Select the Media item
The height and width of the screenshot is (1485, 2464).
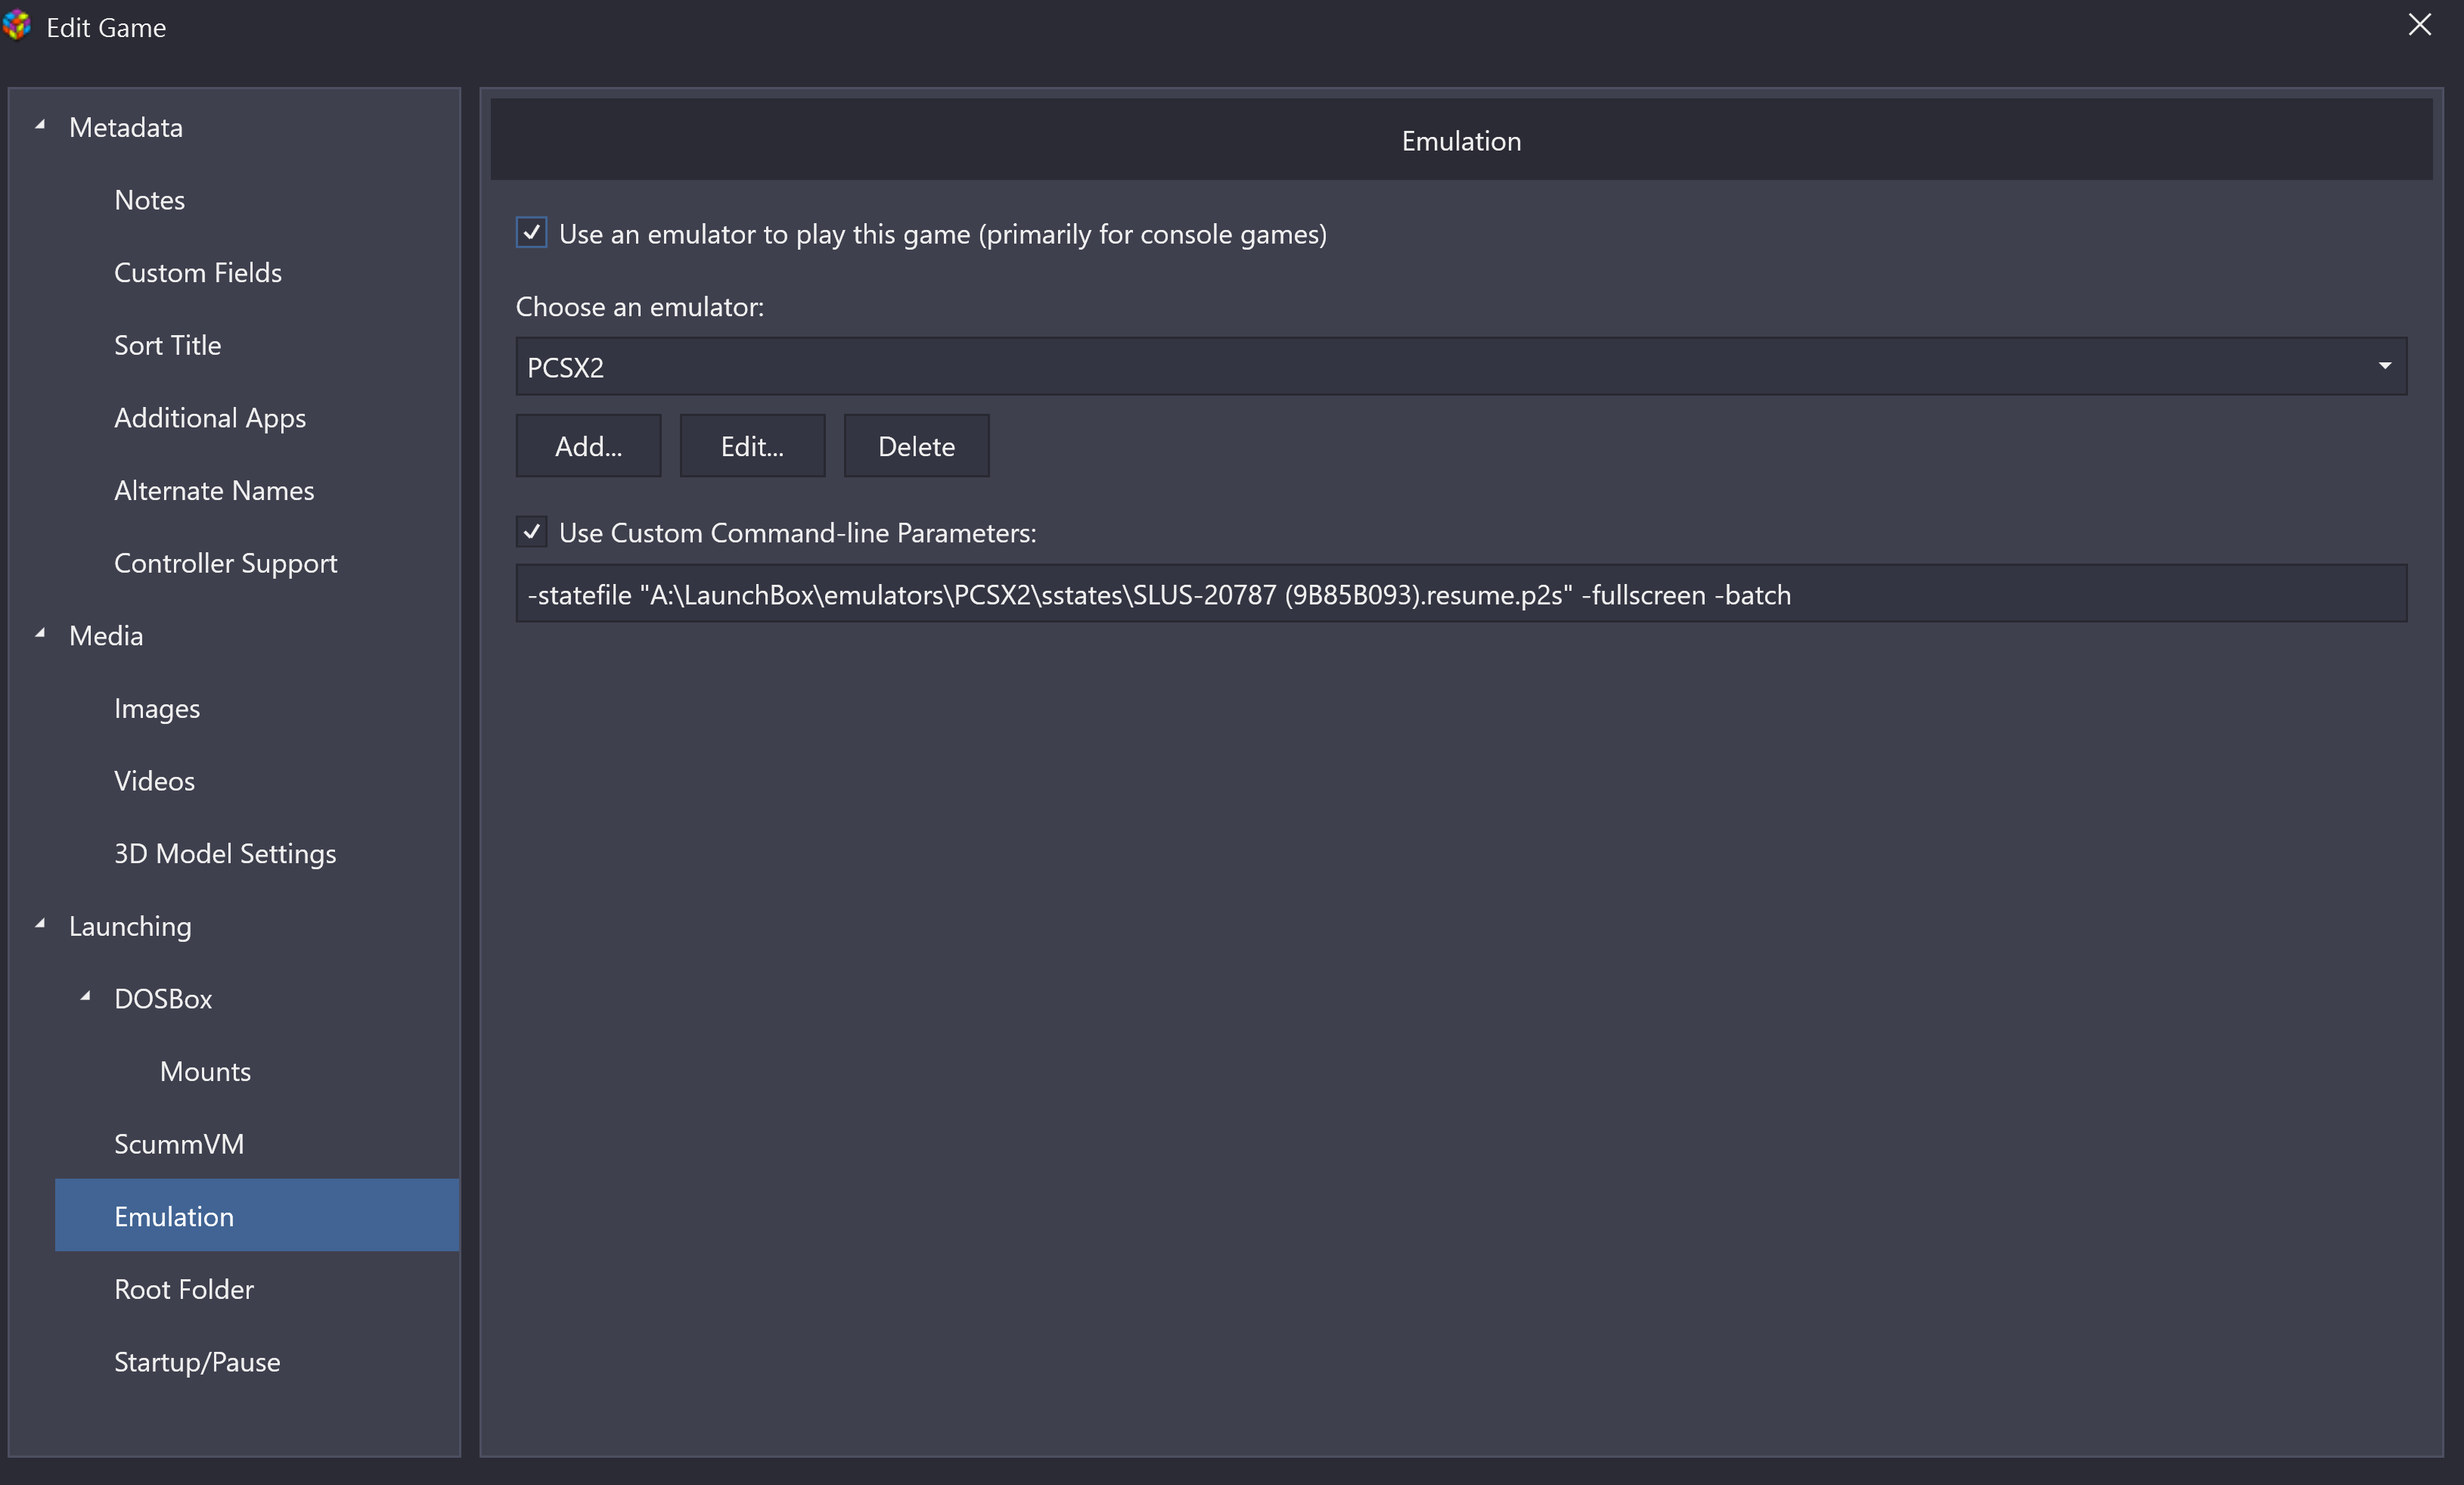pyautogui.click(x=106, y=636)
